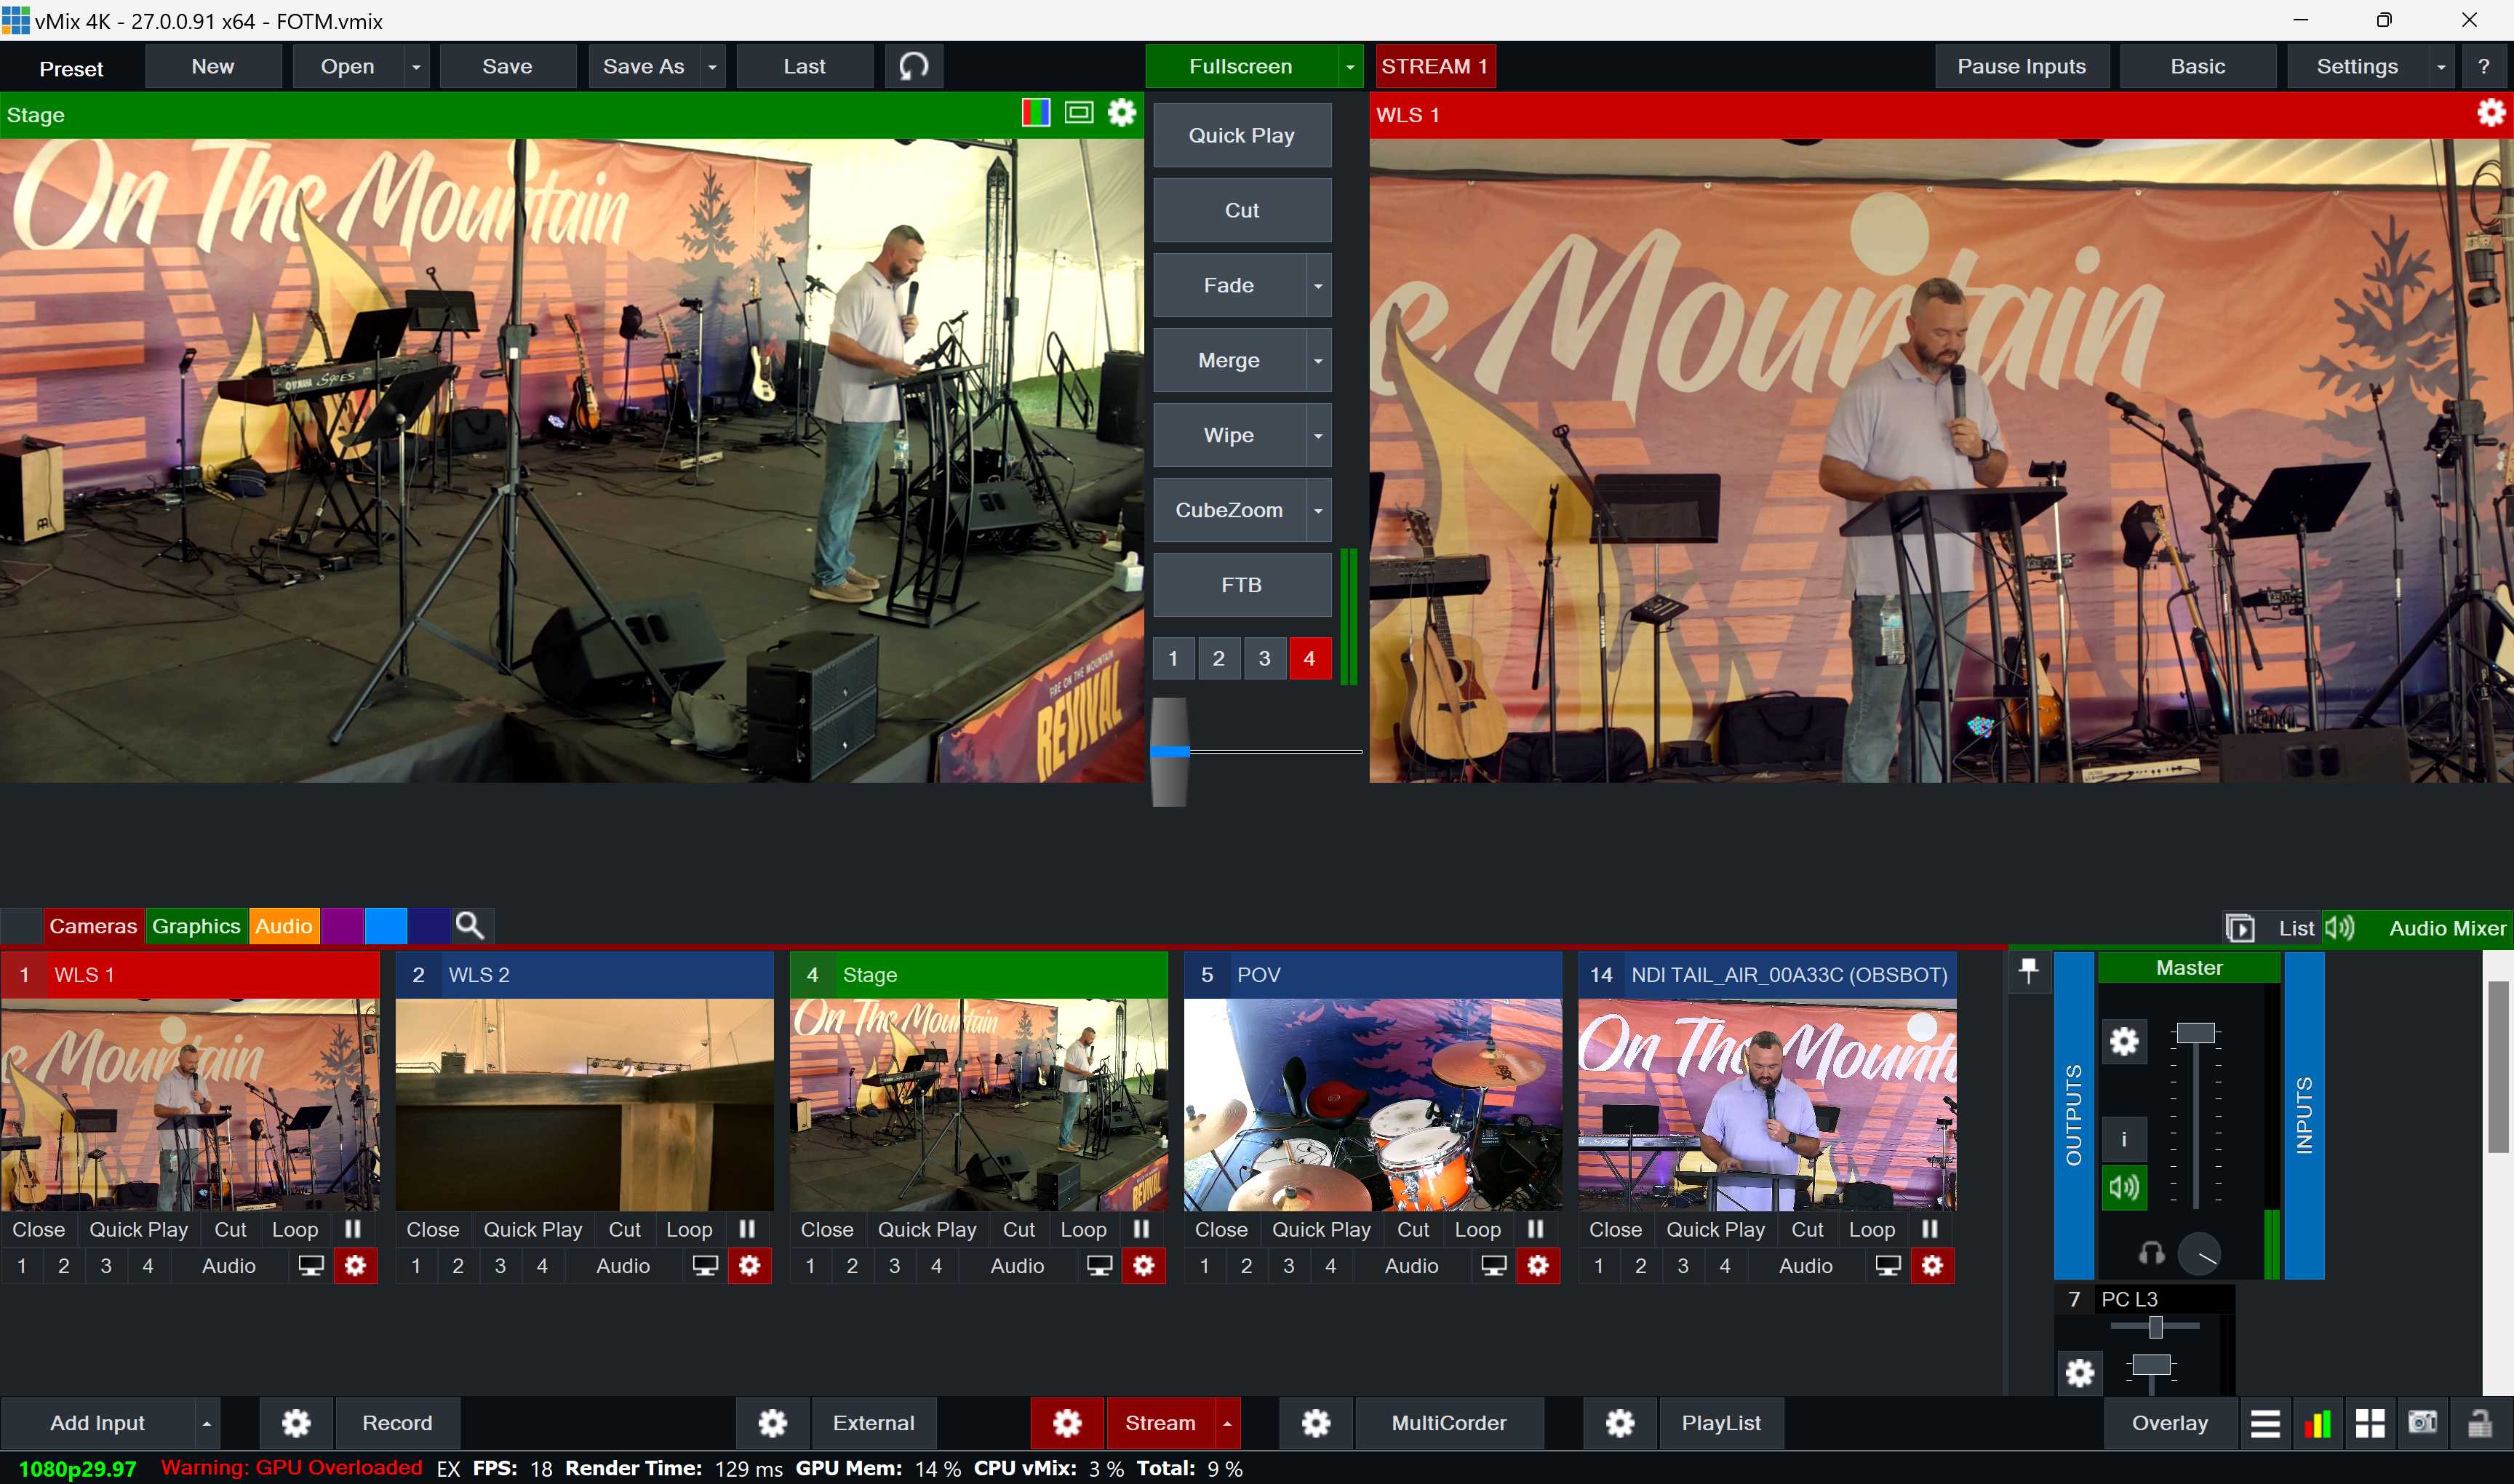Viewport: 2514px width, 1484px height.
Task: Open the Master audio settings gear
Action: tap(2124, 1042)
